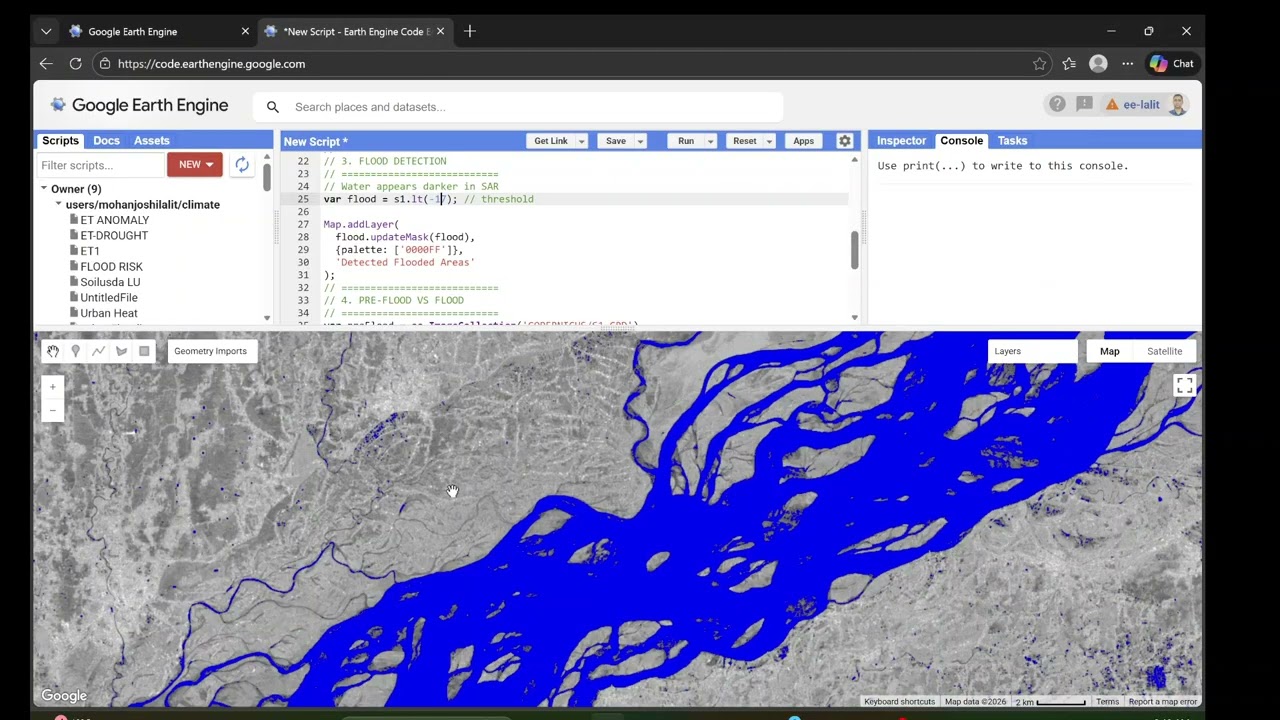Open the Apps button

coord(804,141)
